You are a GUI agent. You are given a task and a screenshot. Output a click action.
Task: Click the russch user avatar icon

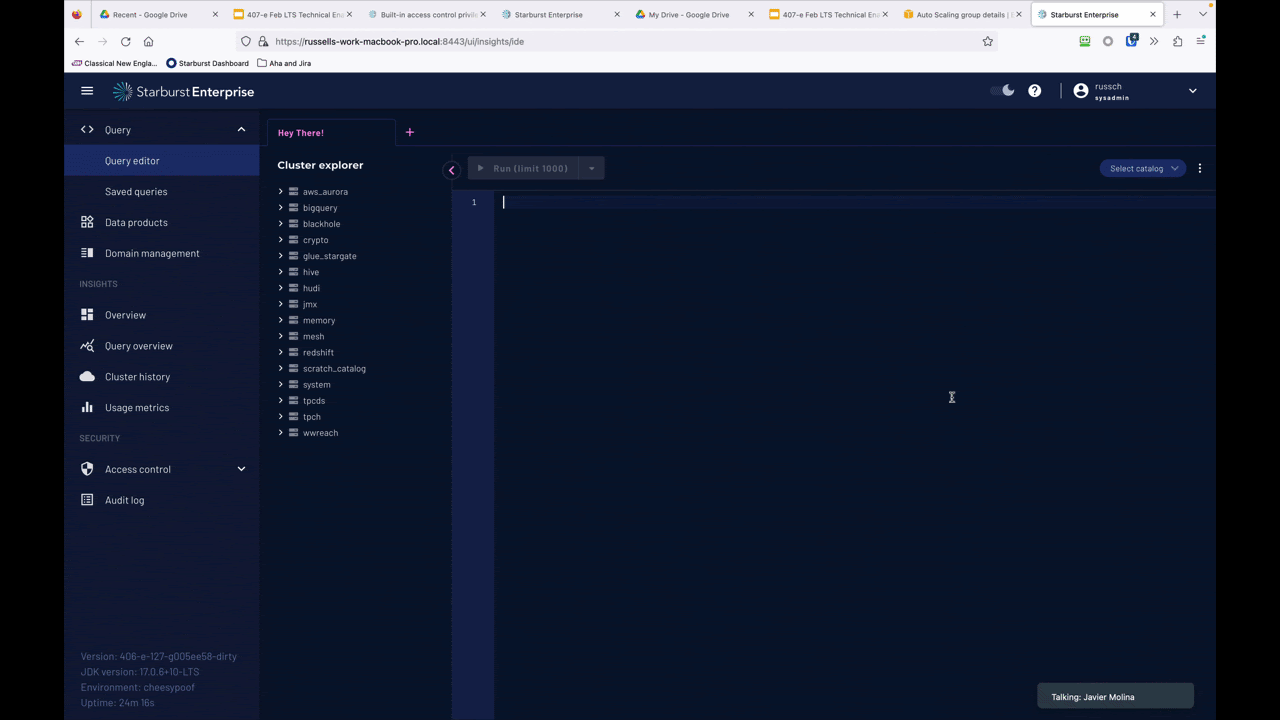pyautogui.click(x=1080, y=91)
